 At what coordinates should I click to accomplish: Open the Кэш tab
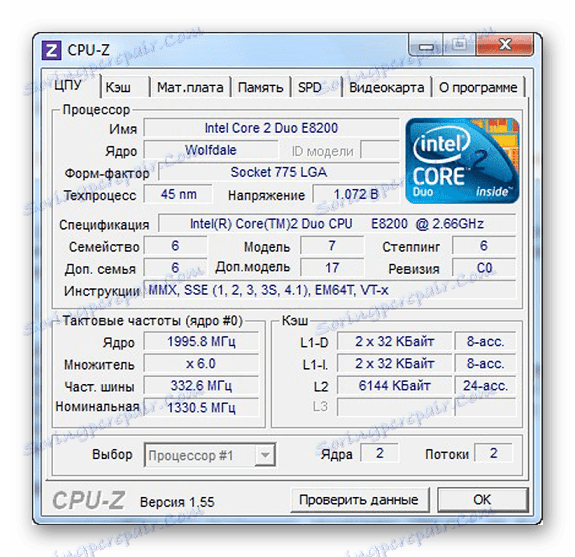(125, 87)
